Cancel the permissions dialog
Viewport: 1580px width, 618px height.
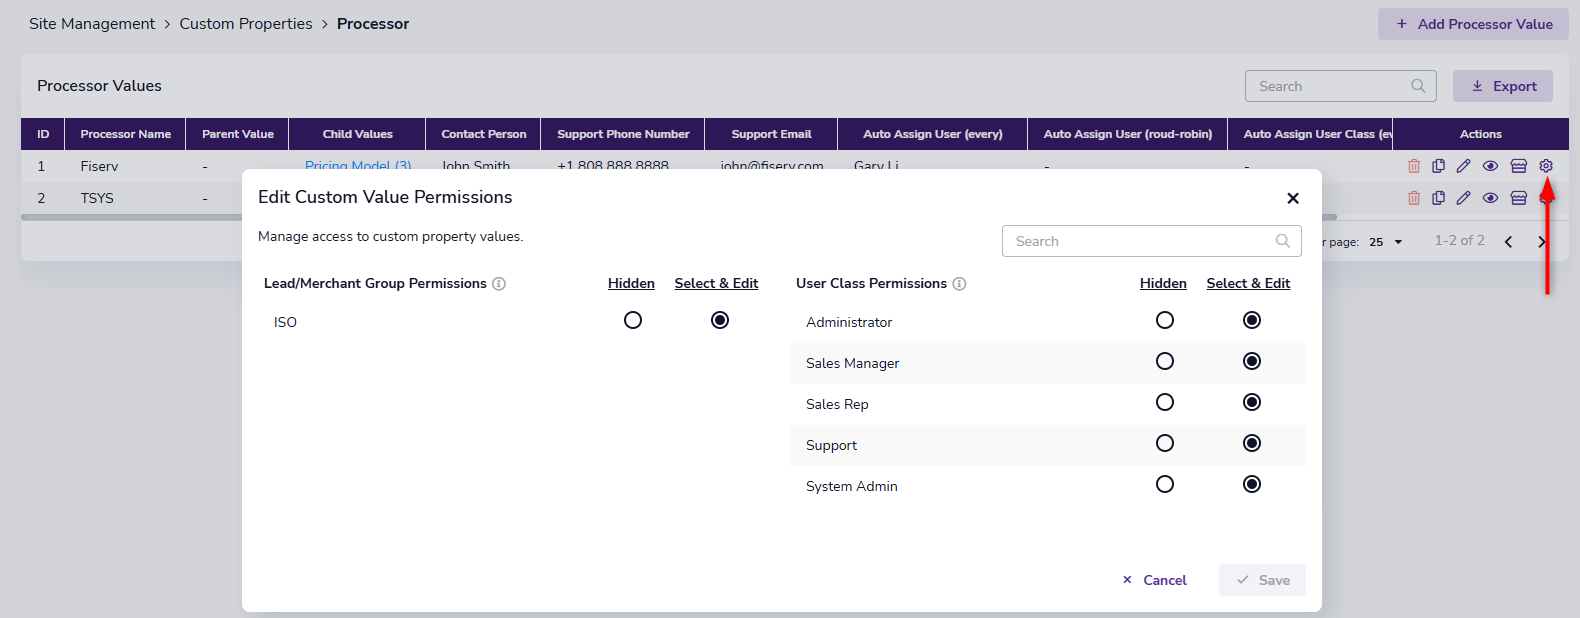pos(1155,580)
